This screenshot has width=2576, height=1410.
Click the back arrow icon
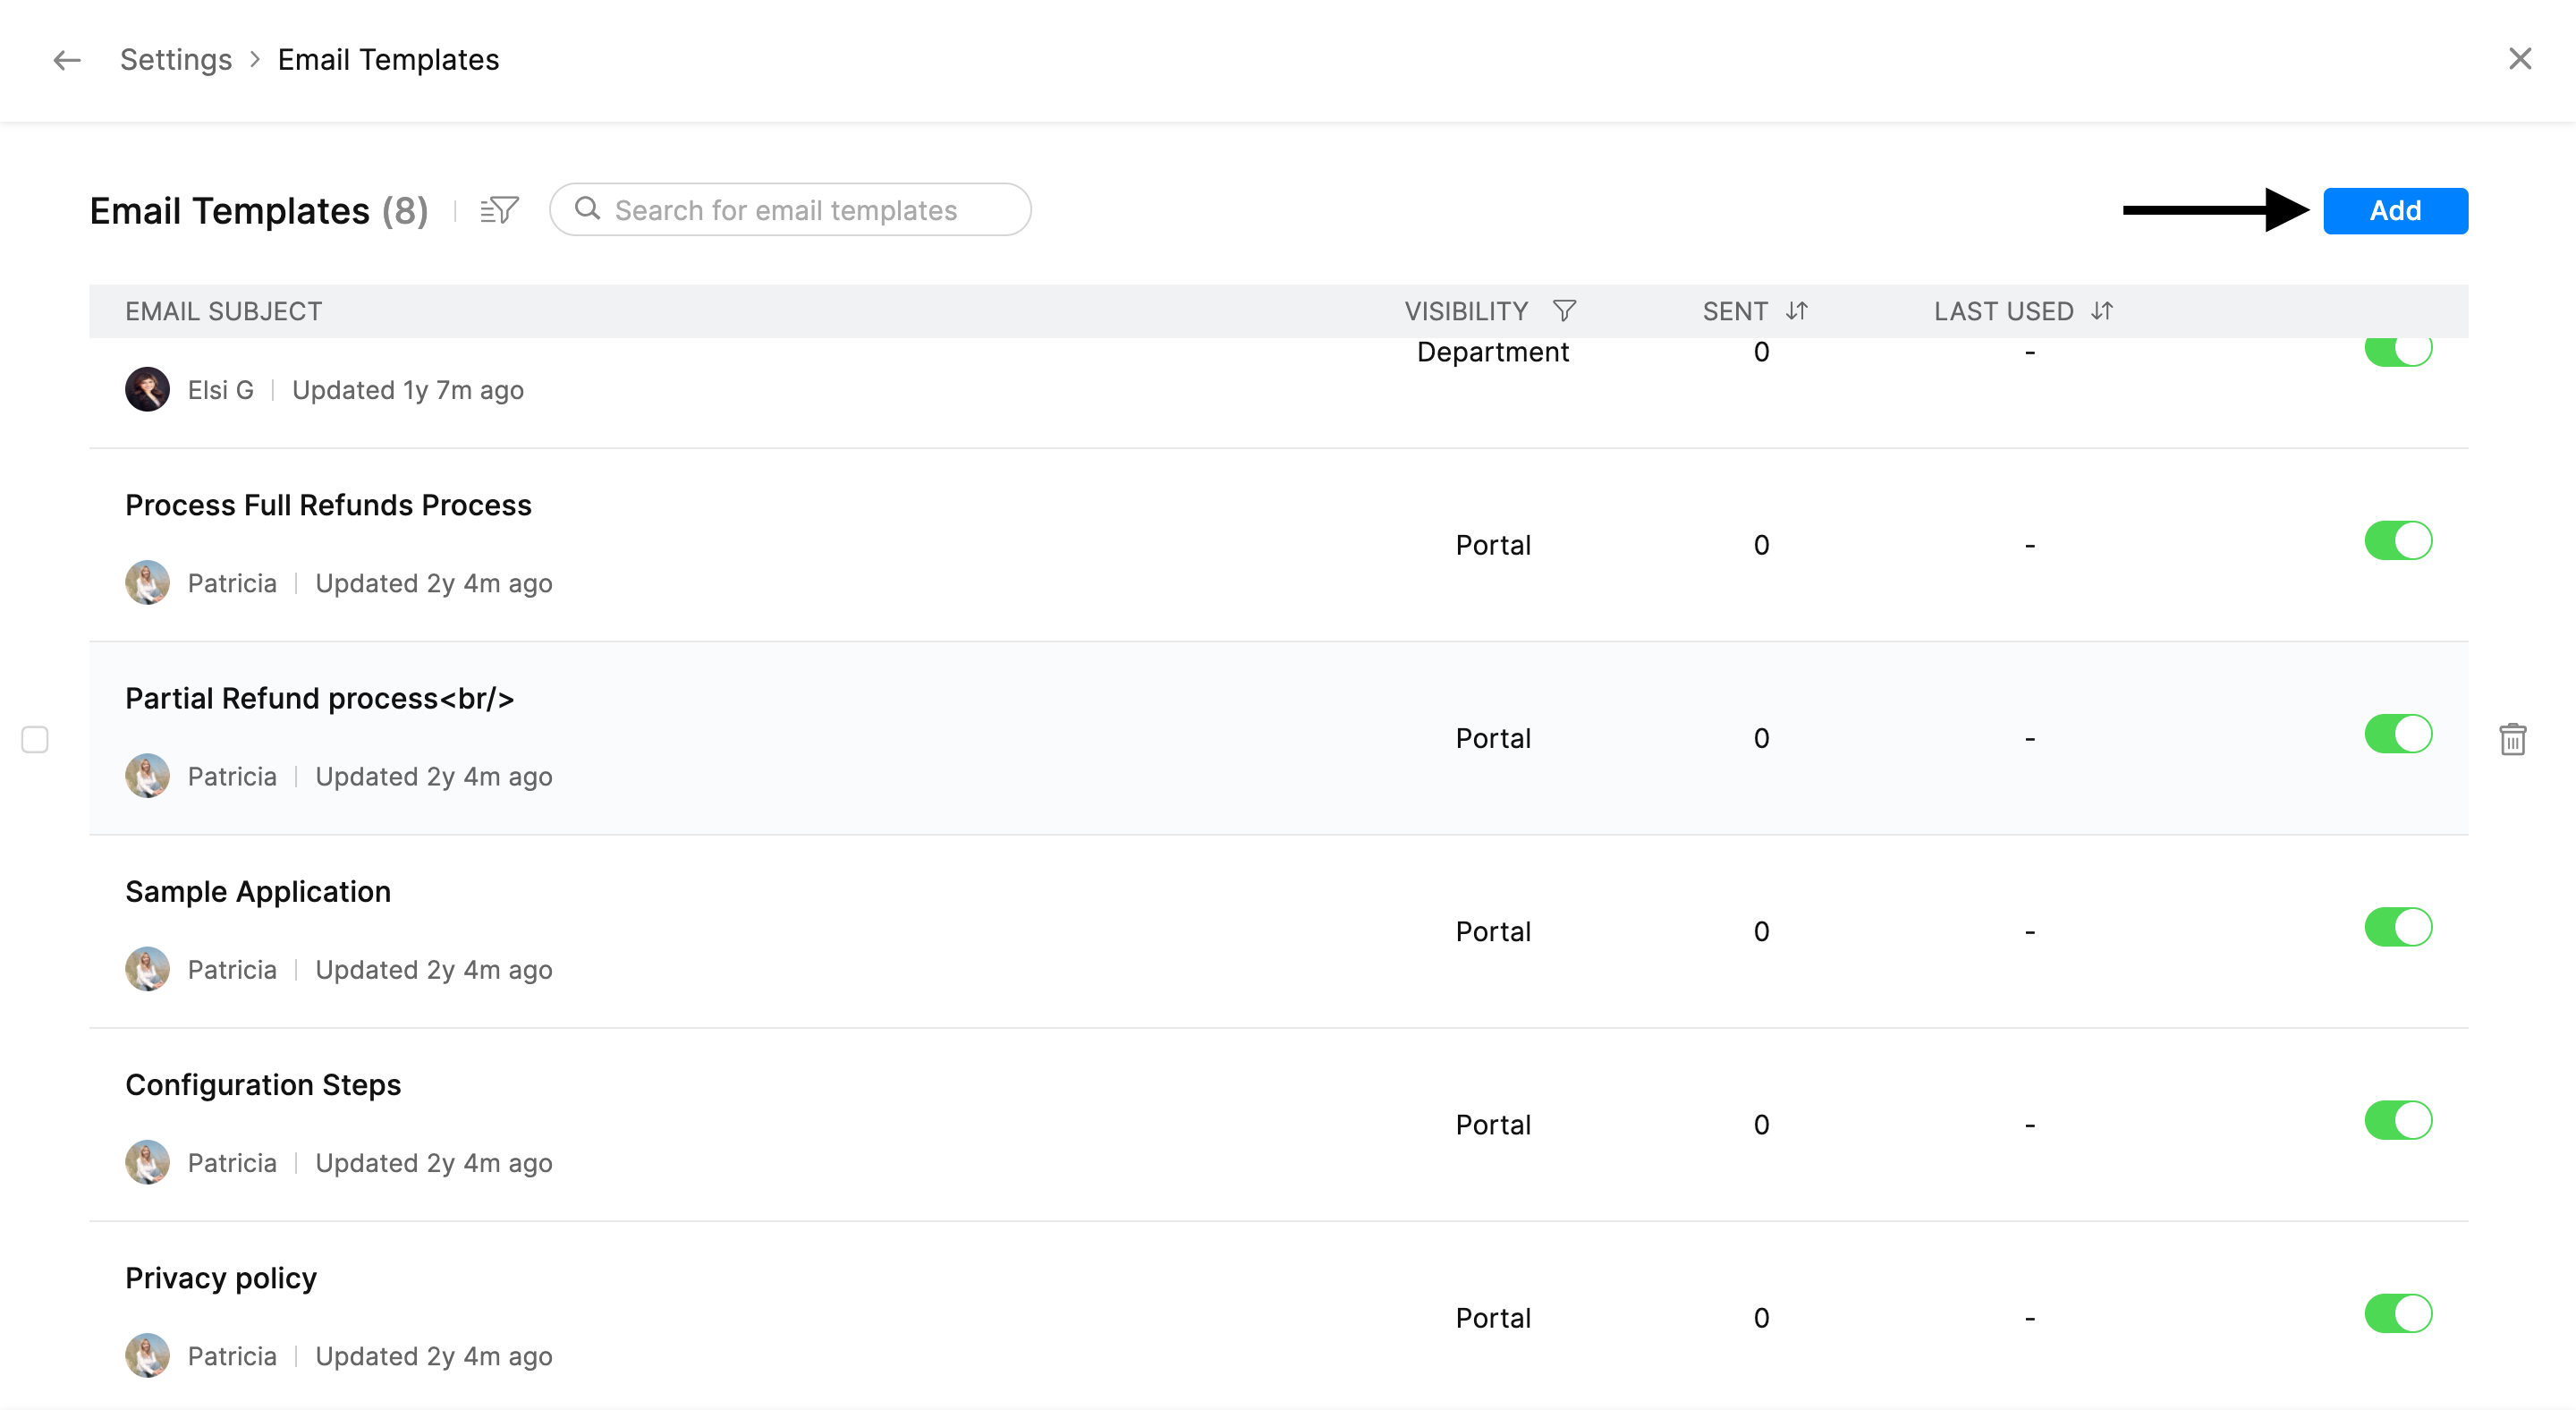[x=67, y=60]
